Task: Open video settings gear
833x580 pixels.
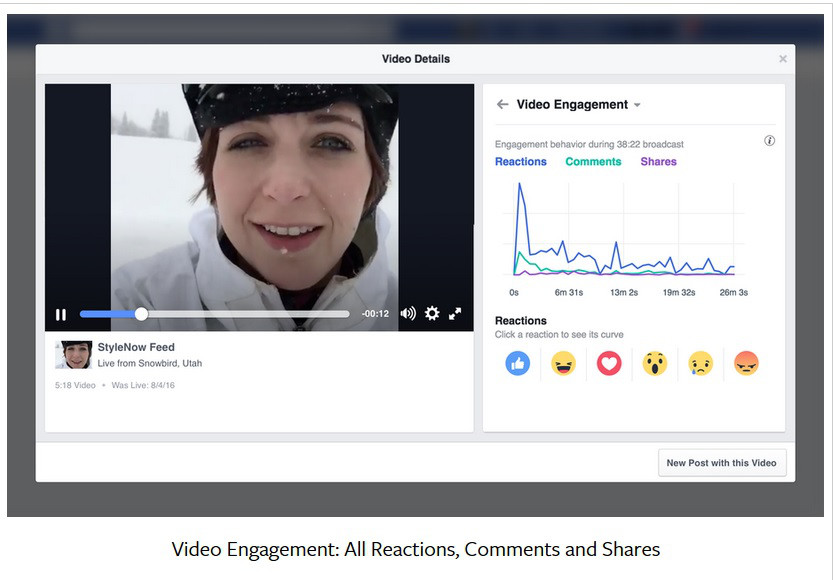Action: (432, 314)
